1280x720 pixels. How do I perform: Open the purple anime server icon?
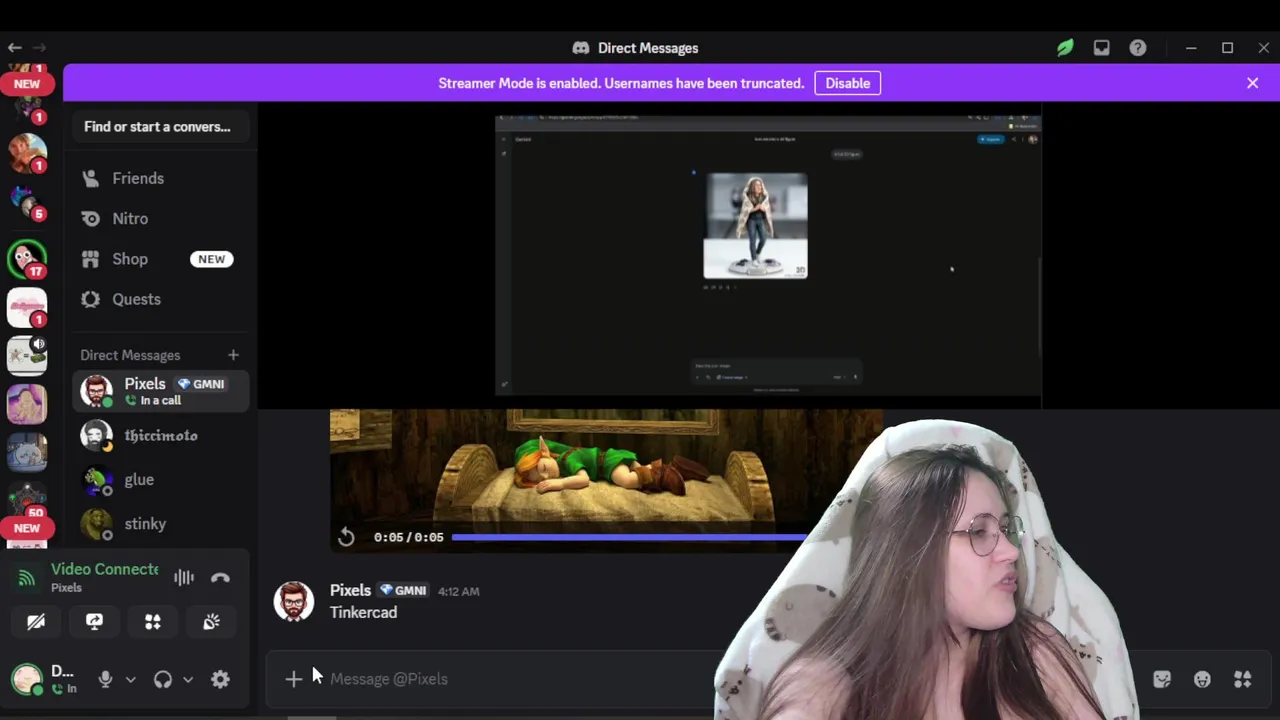pyautogui.click(x=27, y=404)
